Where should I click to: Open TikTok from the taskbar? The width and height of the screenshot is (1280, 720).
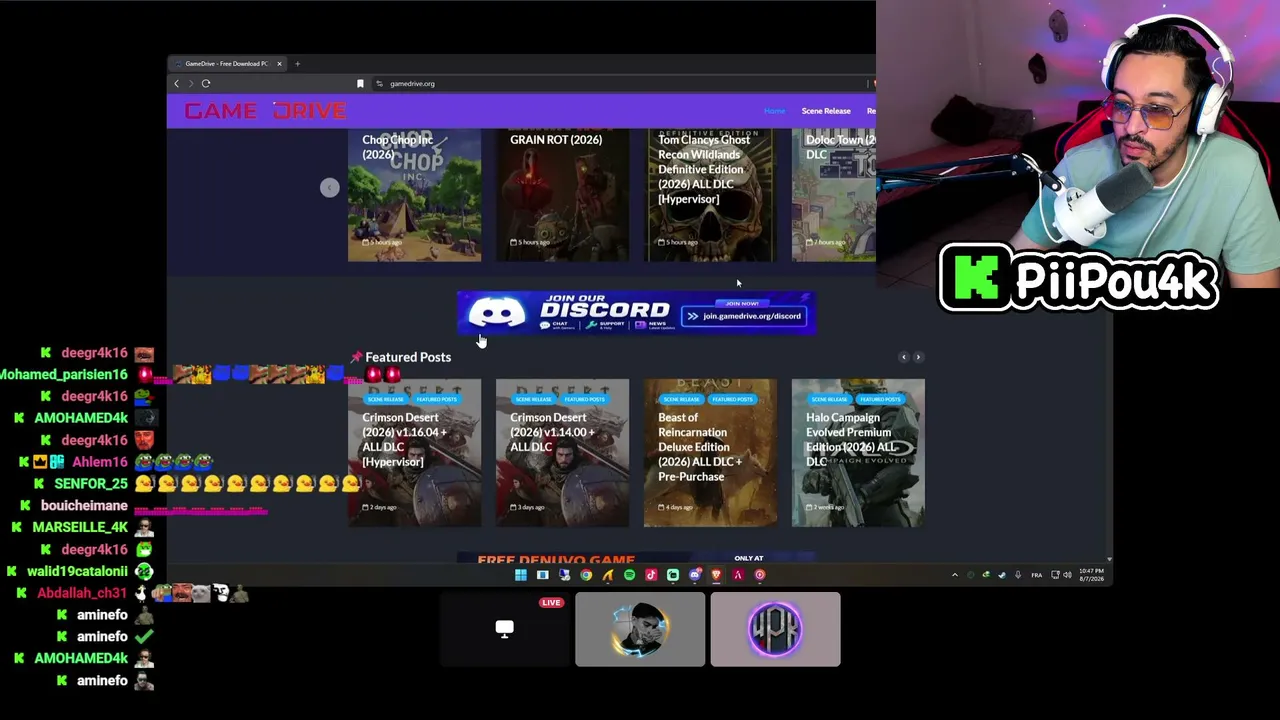(x=651, y=575)
